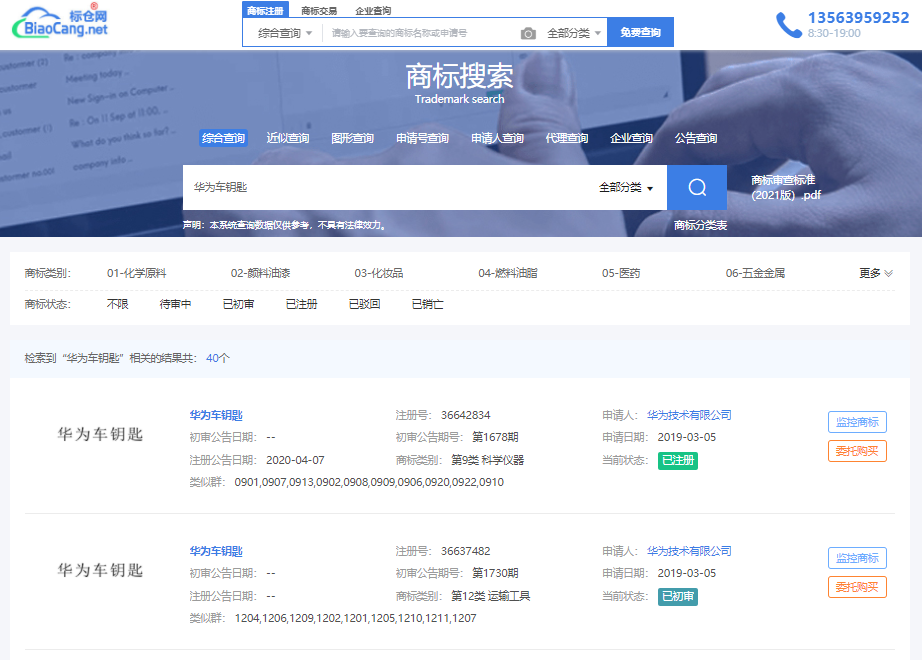922x660 pixels.
Task: Click the 已初审 status badge on 36637482
Action: (678, 596)
